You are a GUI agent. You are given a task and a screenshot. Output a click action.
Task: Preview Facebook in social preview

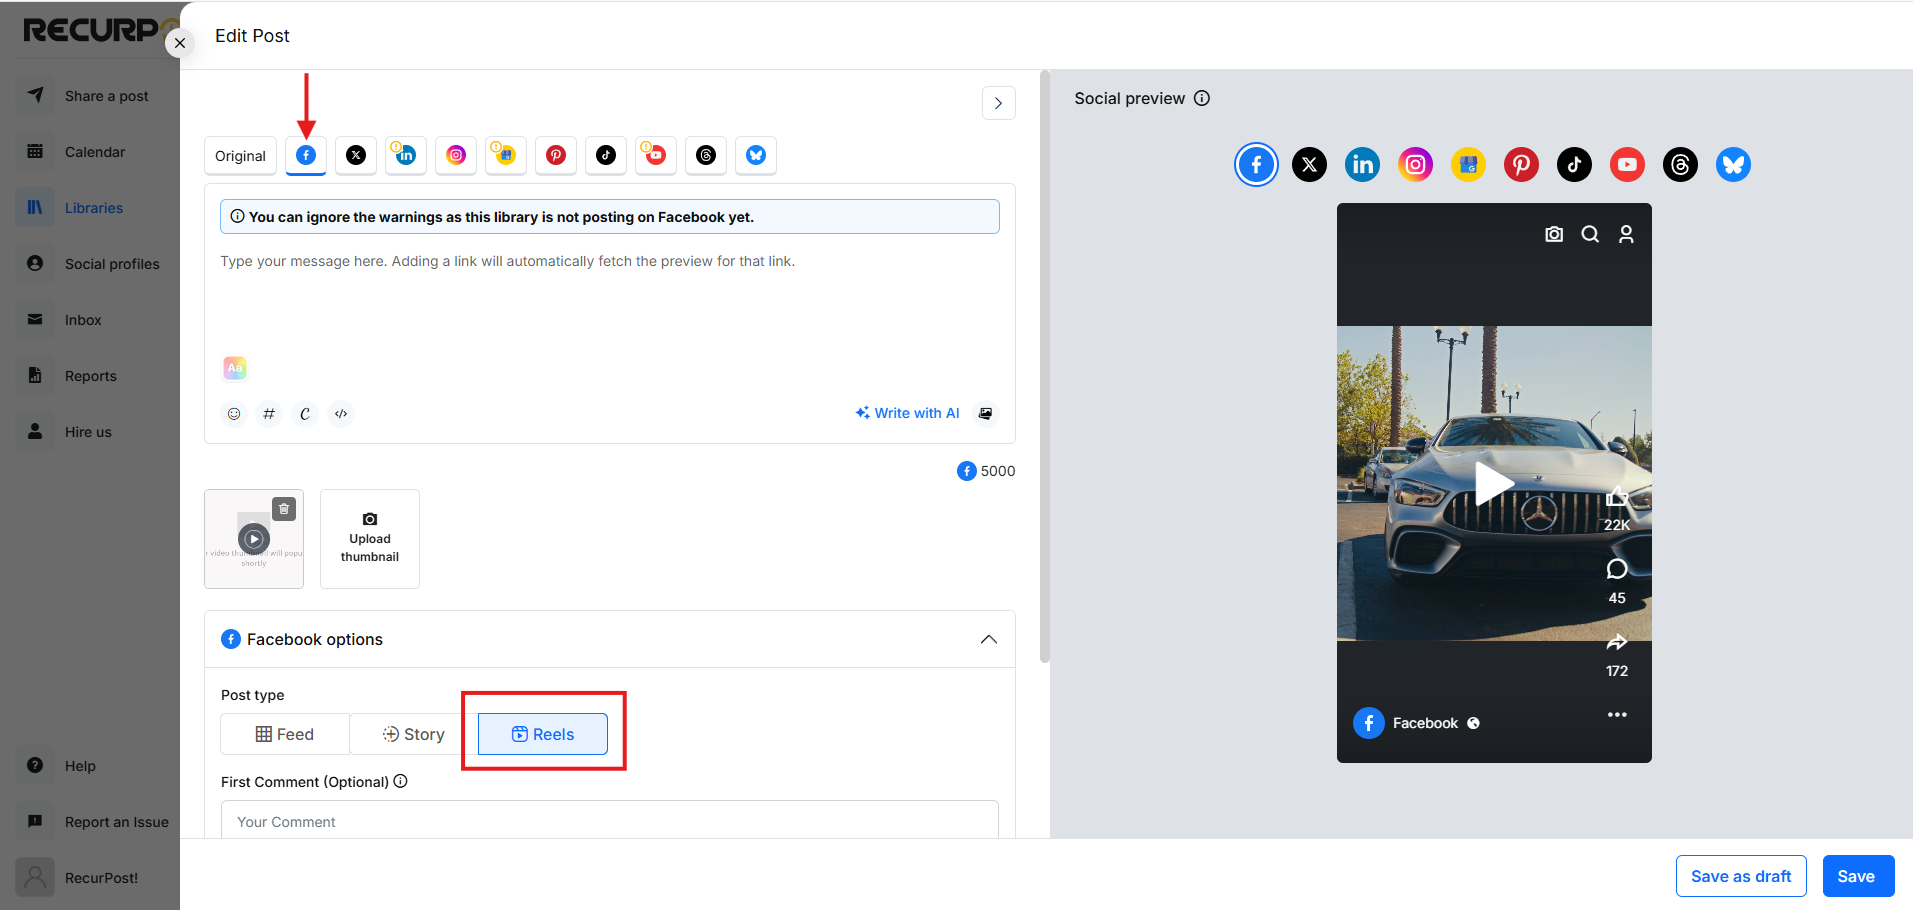pyautogui.click(x=1257, y=164)
